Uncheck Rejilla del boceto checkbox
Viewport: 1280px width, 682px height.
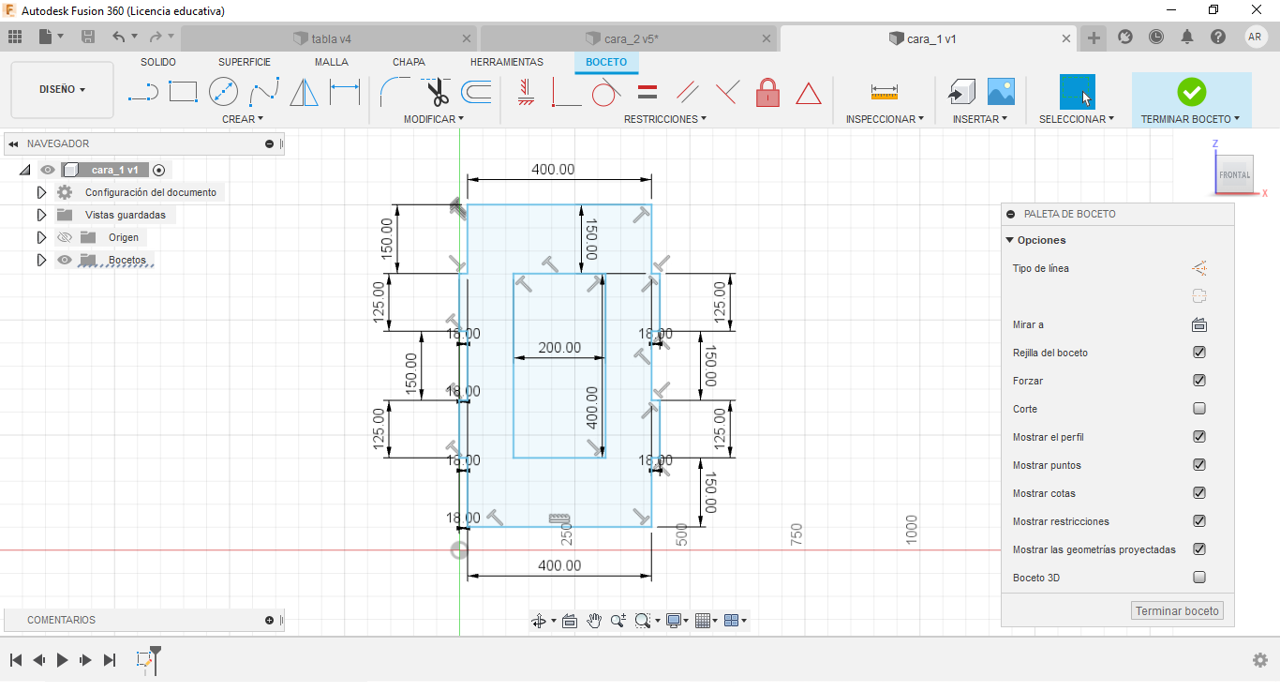(x=1199, y=352)
